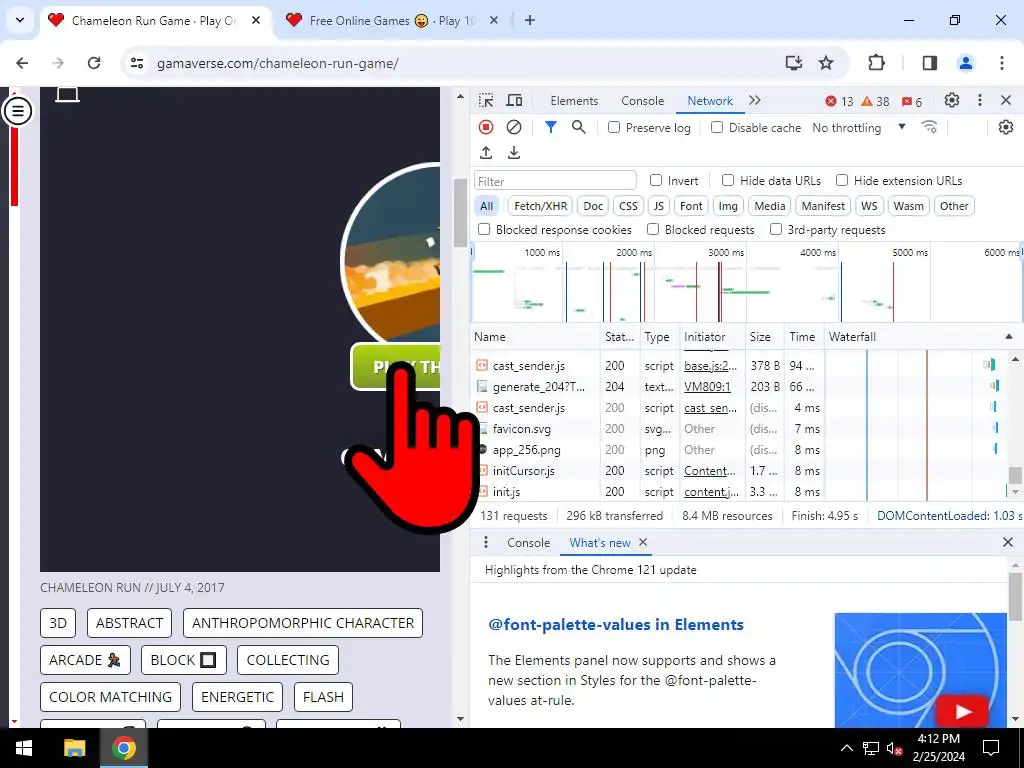Install app icon in address bar

pyautogui.click(x=793, y=63)
